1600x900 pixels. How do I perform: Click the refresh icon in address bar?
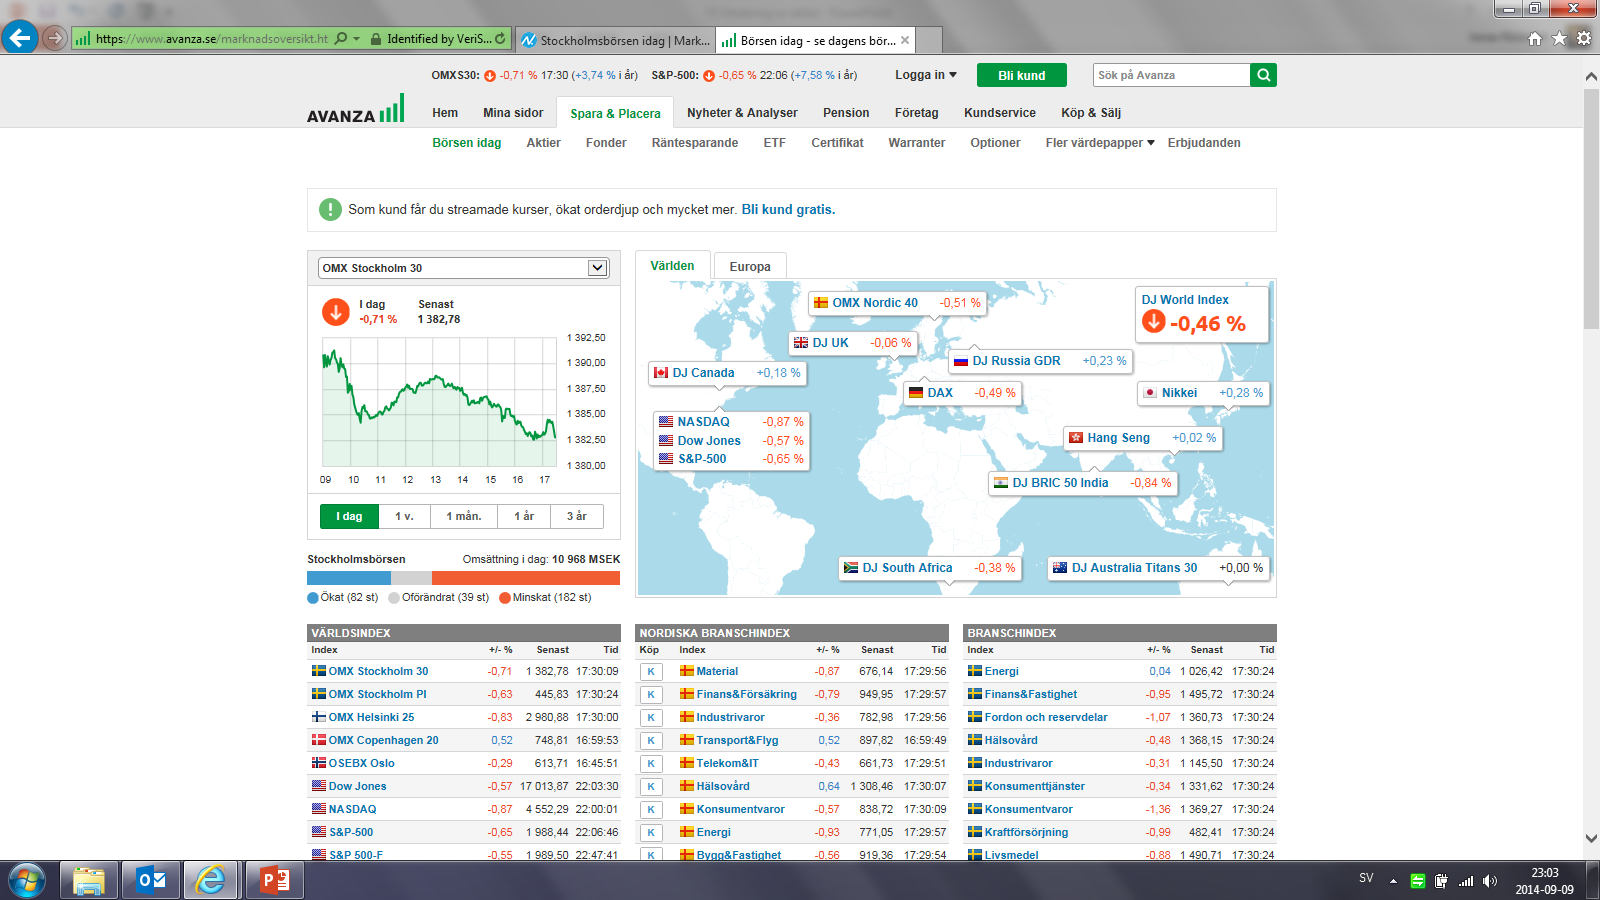coord(500,39)
